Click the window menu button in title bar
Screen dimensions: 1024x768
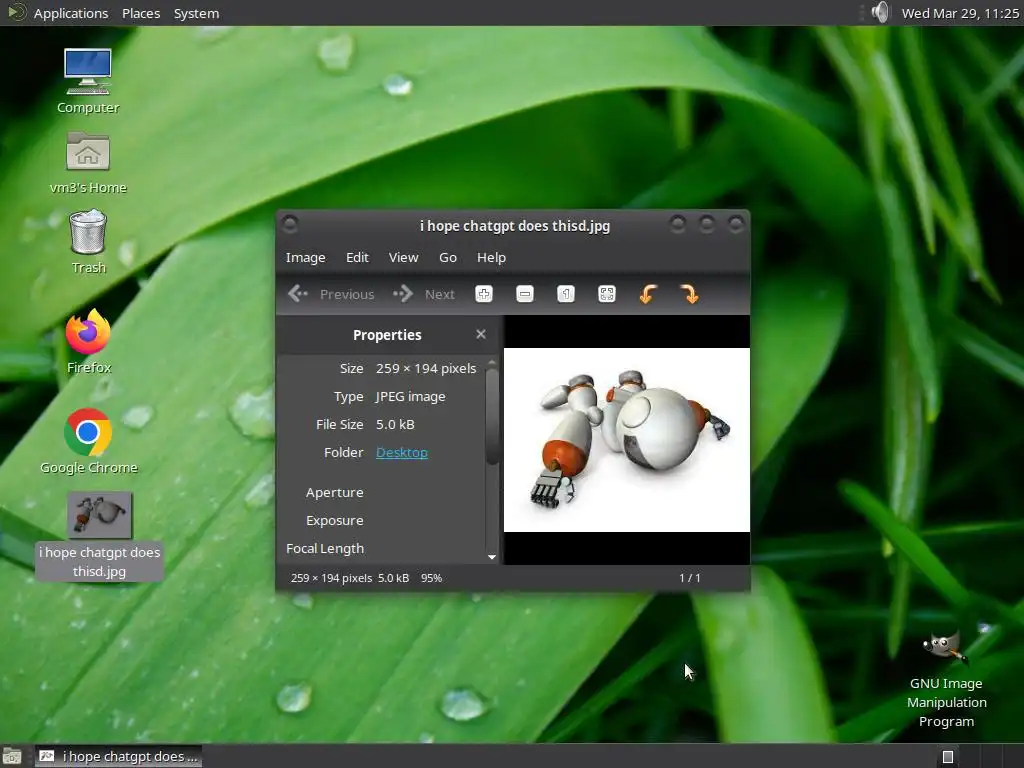pos(290,225)
